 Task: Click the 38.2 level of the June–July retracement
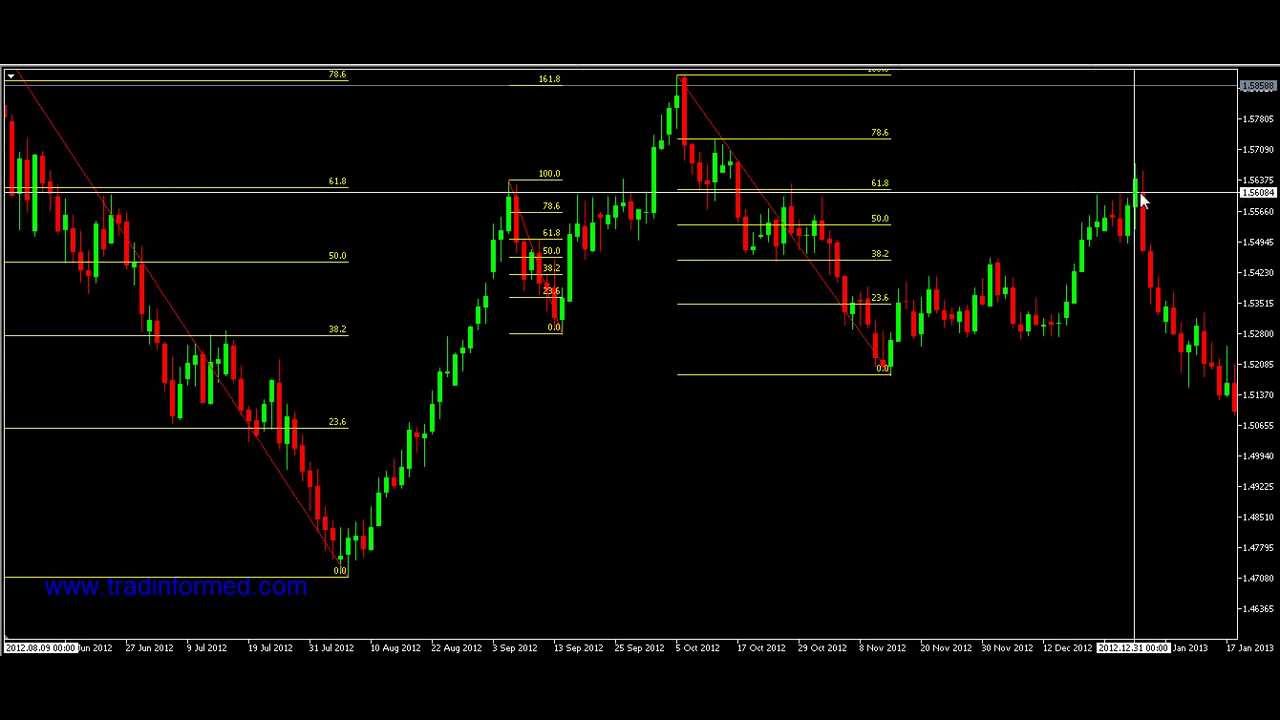[x=337, y=329]
